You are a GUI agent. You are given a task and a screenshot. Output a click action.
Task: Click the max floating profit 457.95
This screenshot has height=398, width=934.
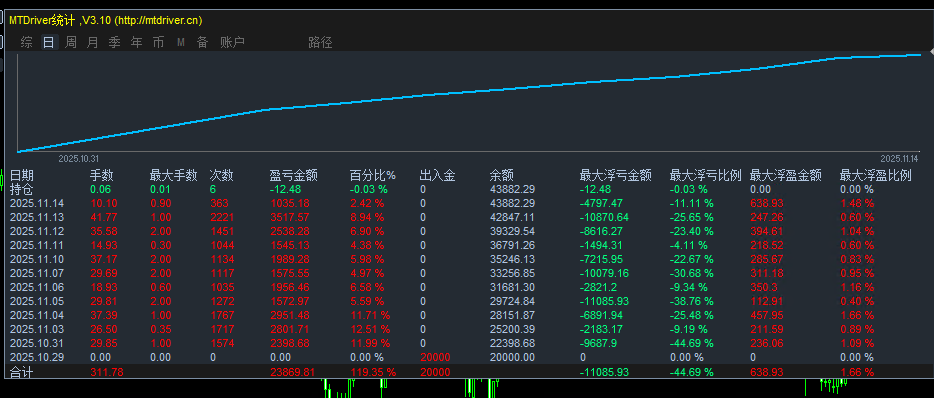[x=766, y=315]
